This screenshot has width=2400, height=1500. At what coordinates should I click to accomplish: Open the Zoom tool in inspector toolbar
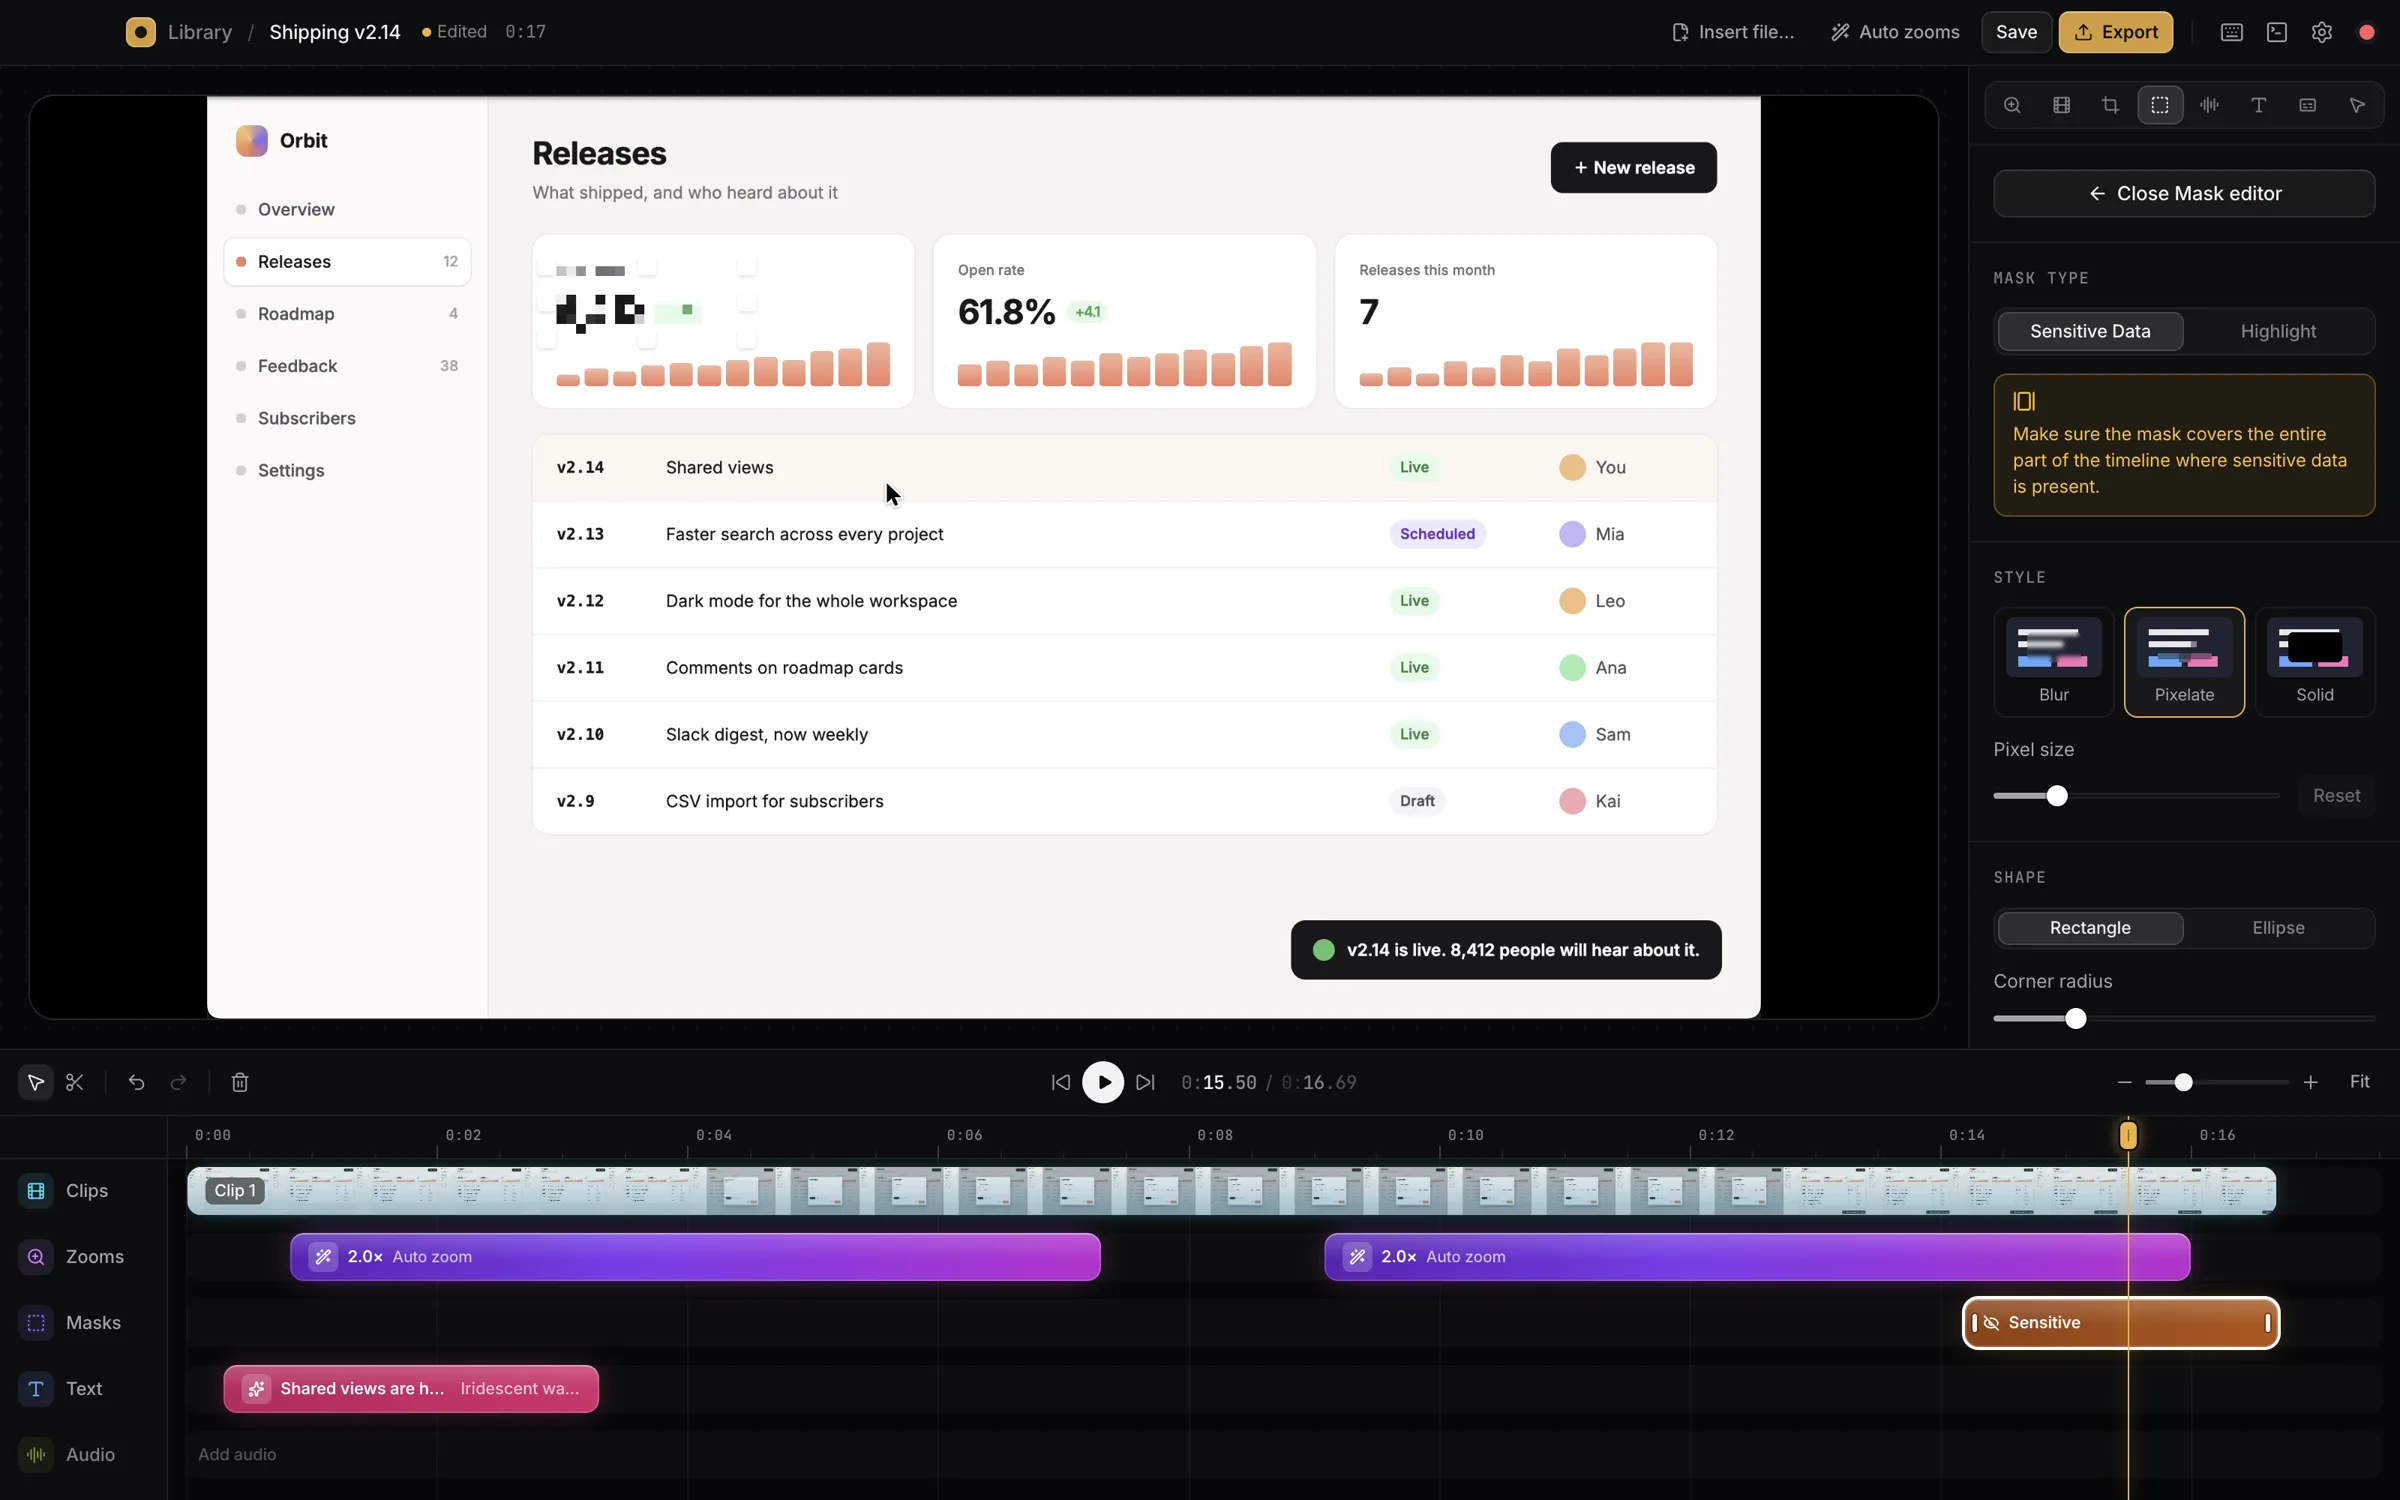click(2012, 105)
